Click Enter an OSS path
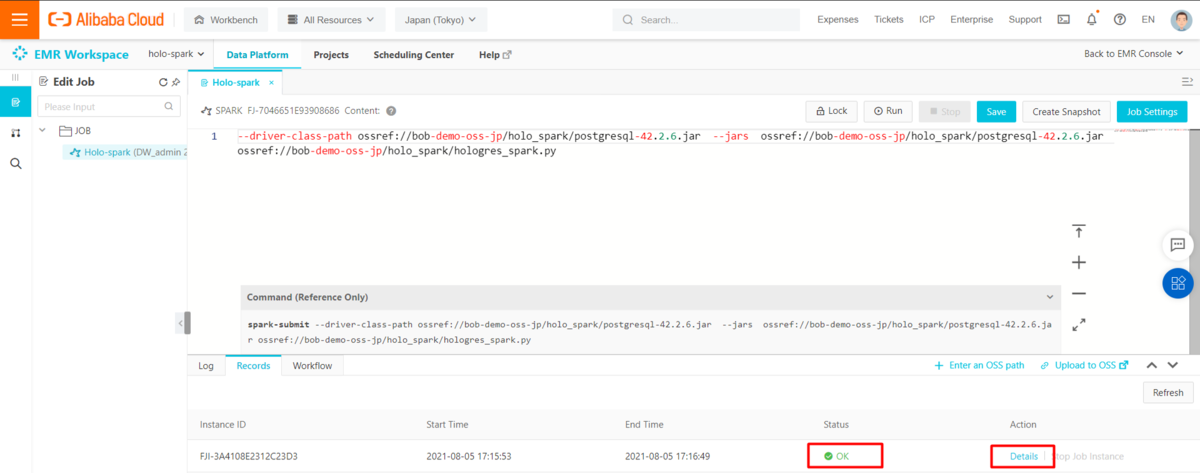1200x473 pixels. pos(979,366)
